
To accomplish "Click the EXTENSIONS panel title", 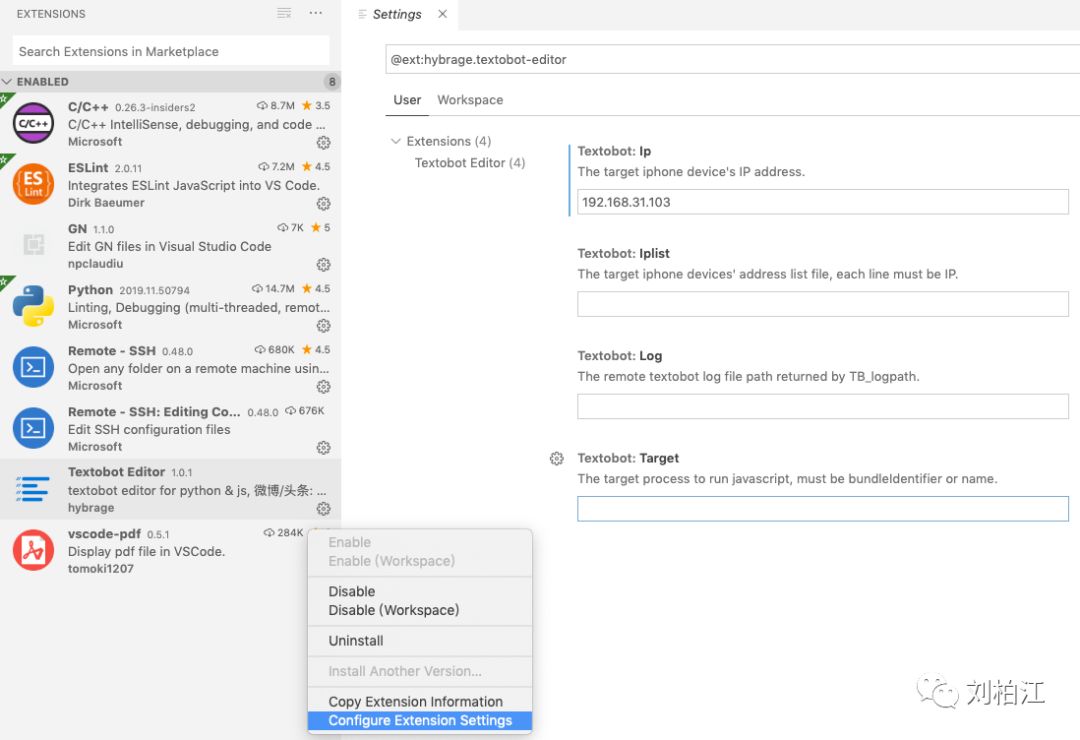I will click(51, 14).
